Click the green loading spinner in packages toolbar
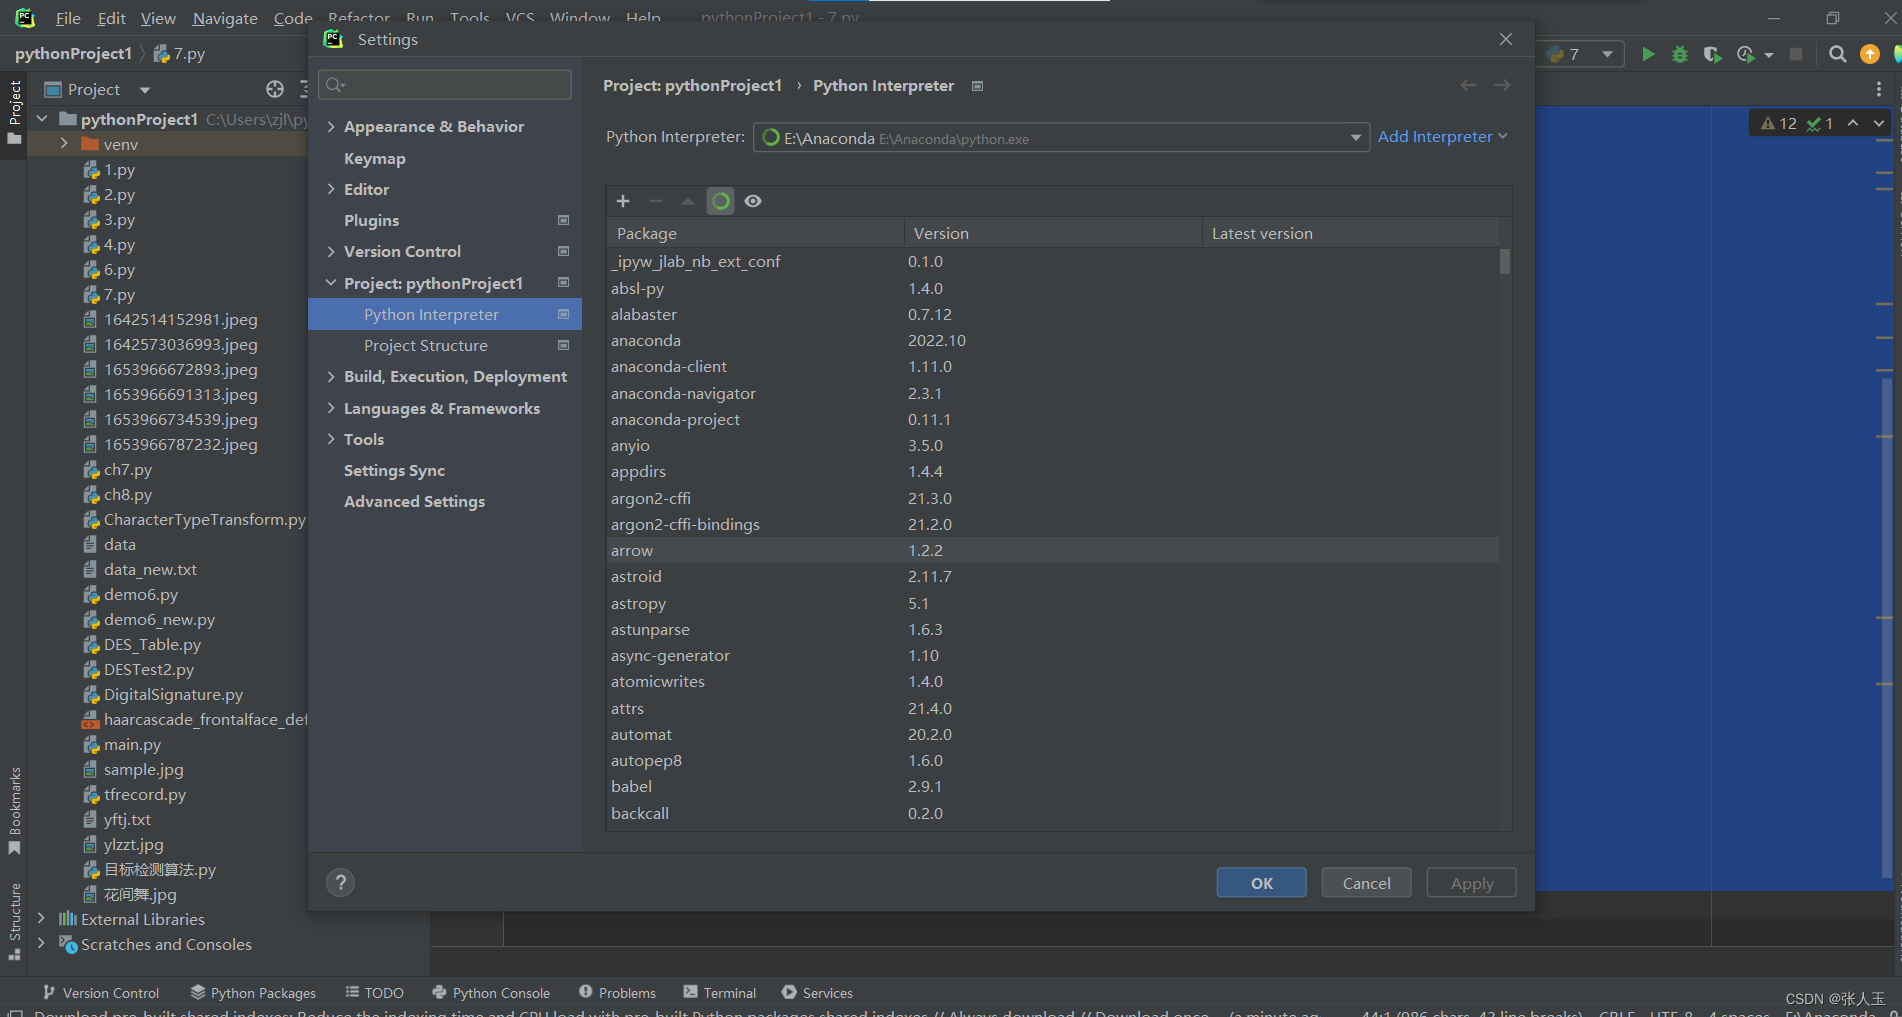 pos(720,201)
